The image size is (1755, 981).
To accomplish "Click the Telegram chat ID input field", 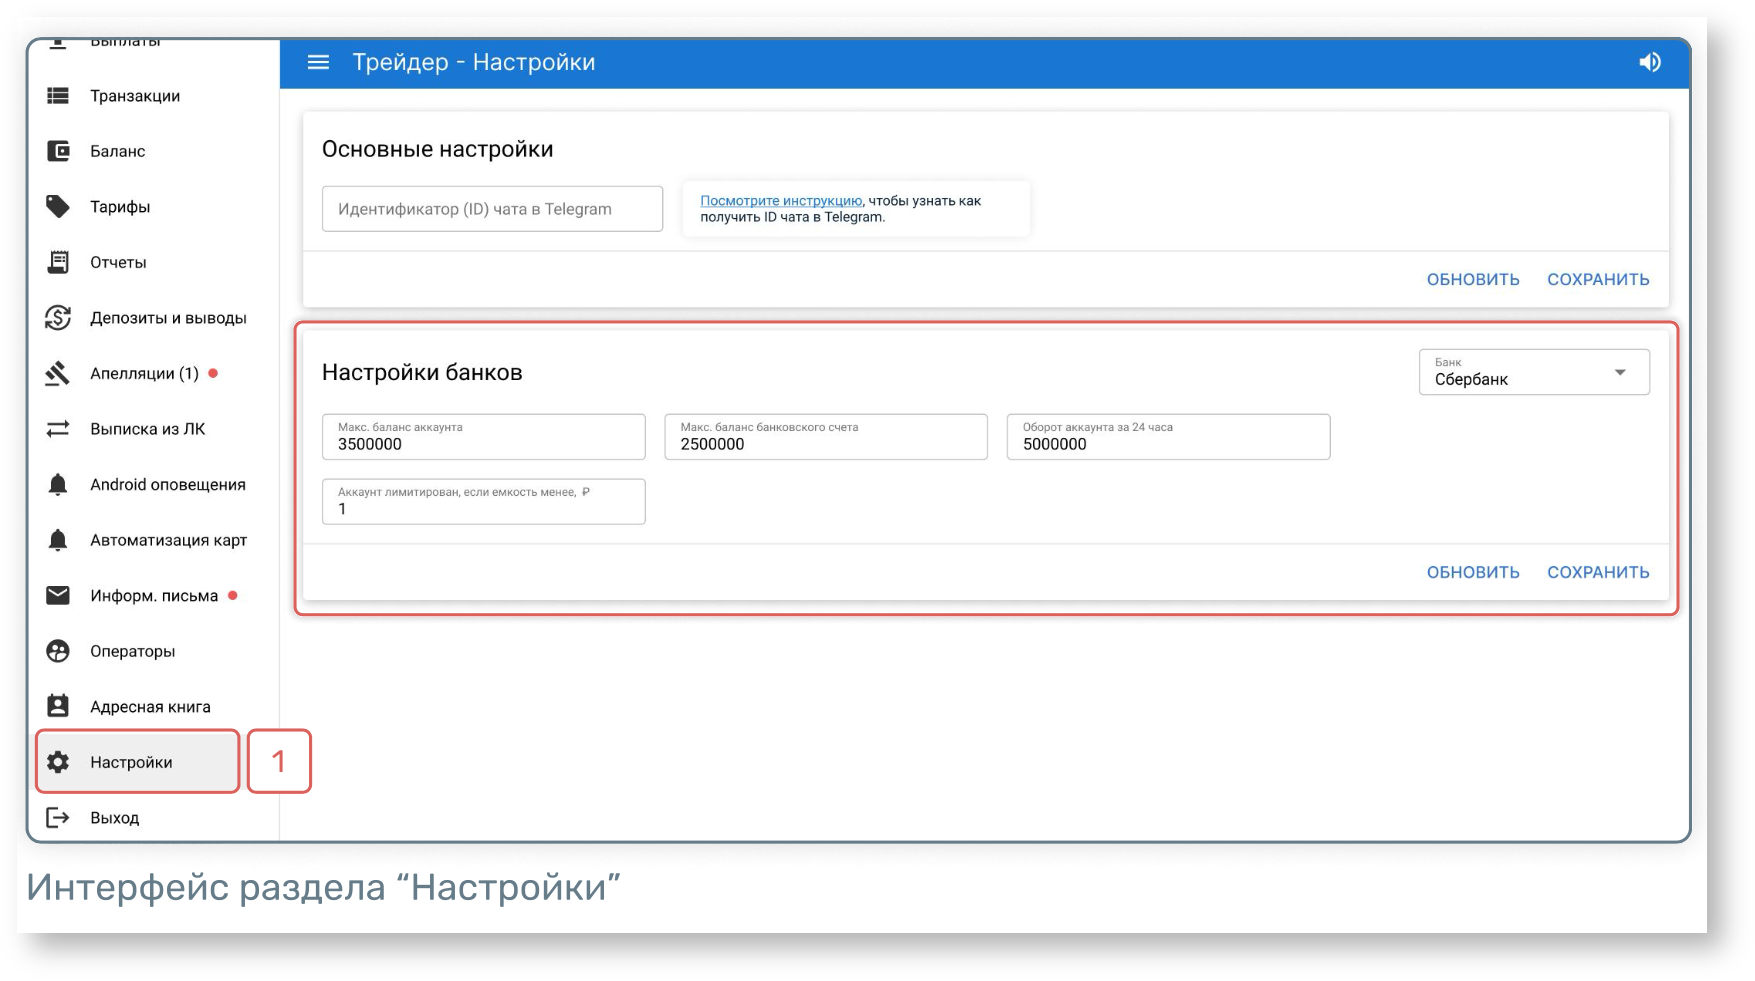I will pos(492,209).
